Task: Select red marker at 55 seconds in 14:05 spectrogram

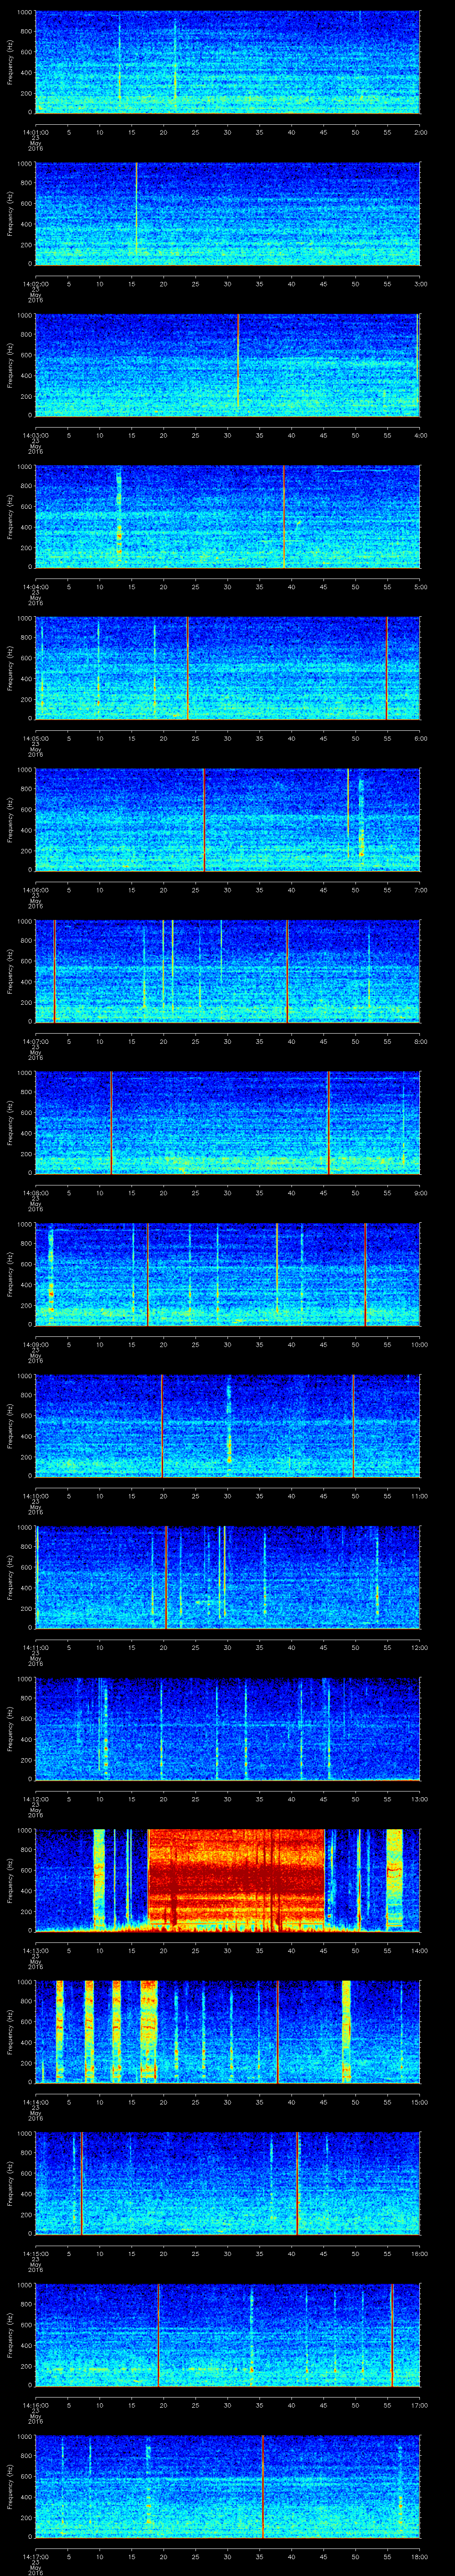Action: pyautogui.click(x=387, y=668)
